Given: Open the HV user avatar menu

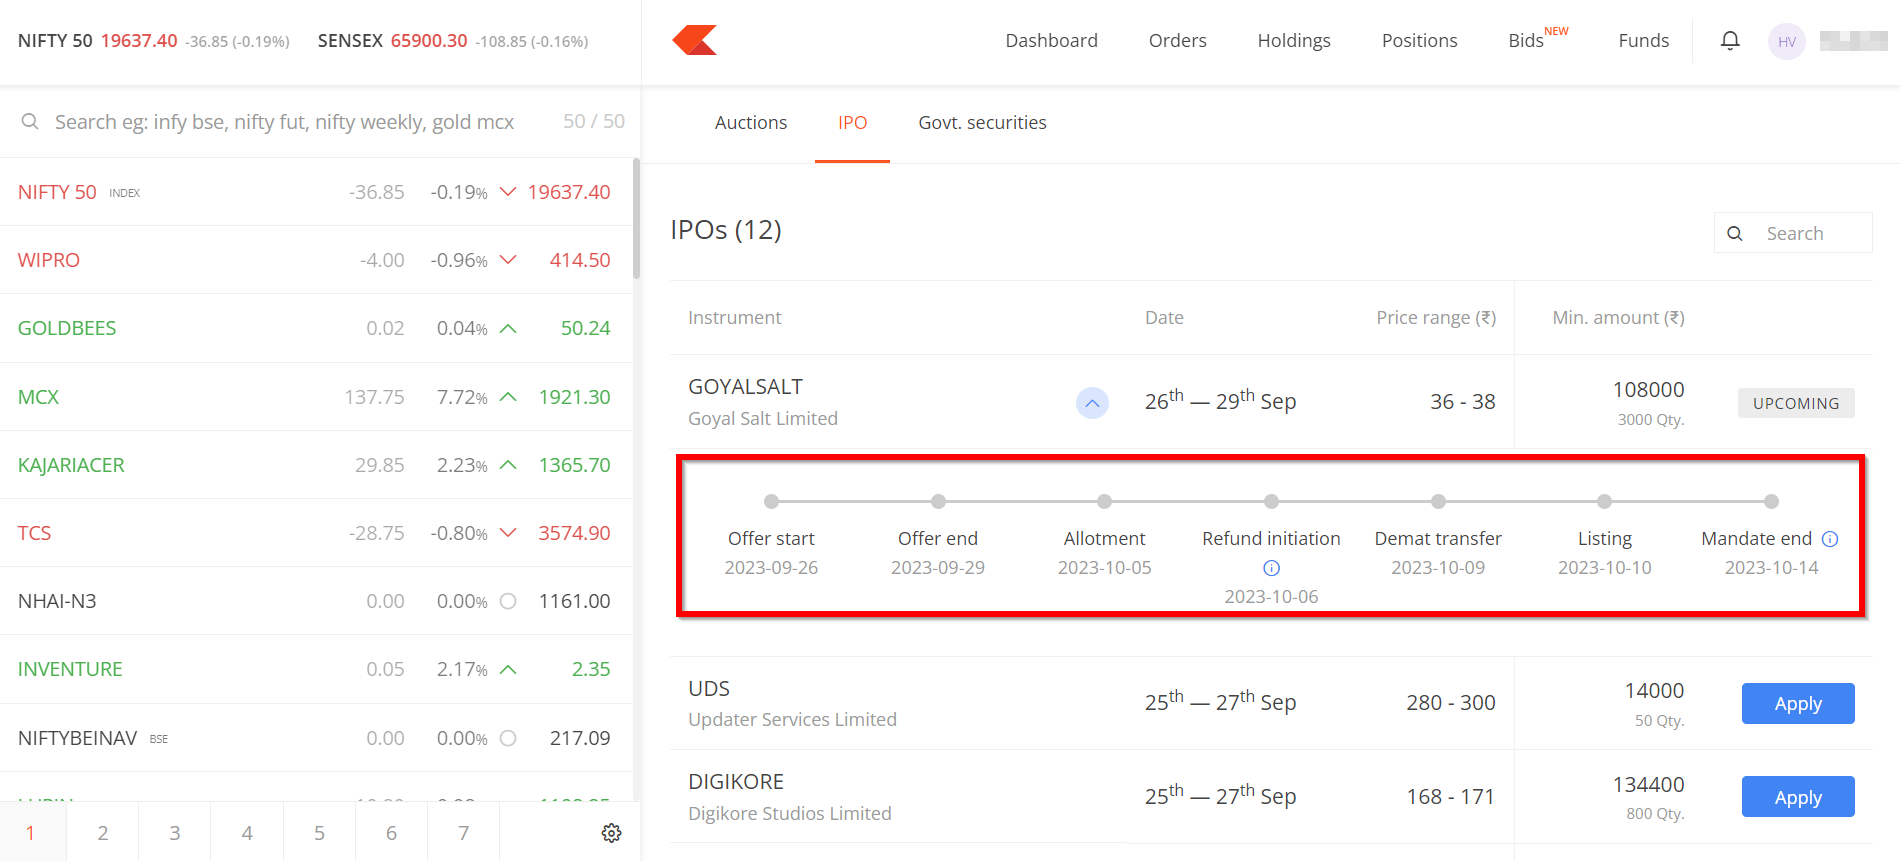Looking at the screenshot, I should pos(1787,41).
